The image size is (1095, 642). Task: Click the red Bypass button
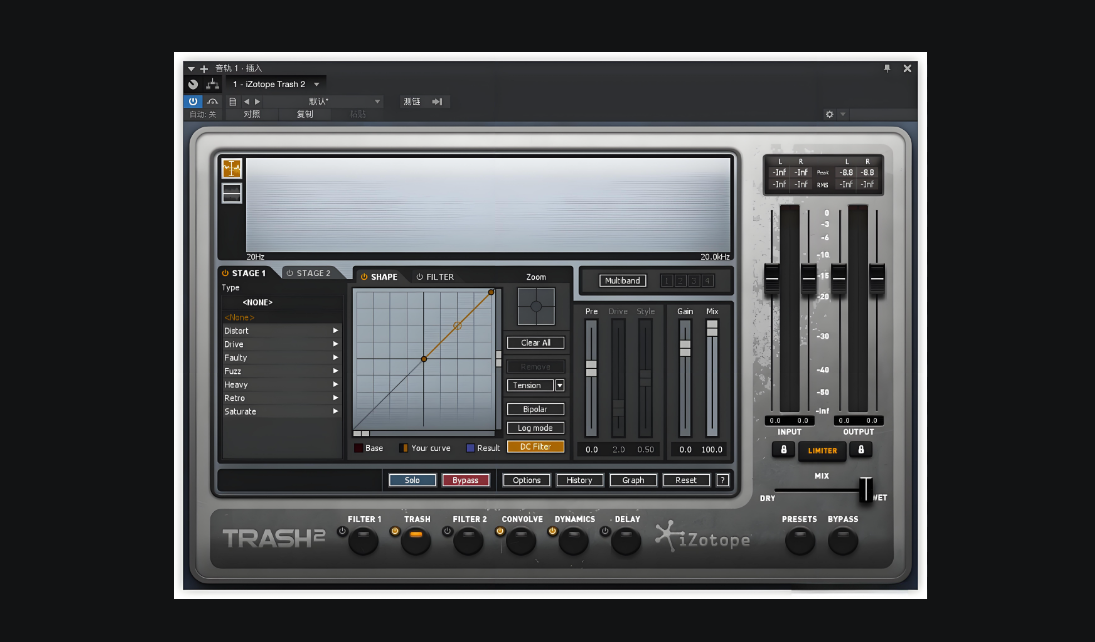465,480
